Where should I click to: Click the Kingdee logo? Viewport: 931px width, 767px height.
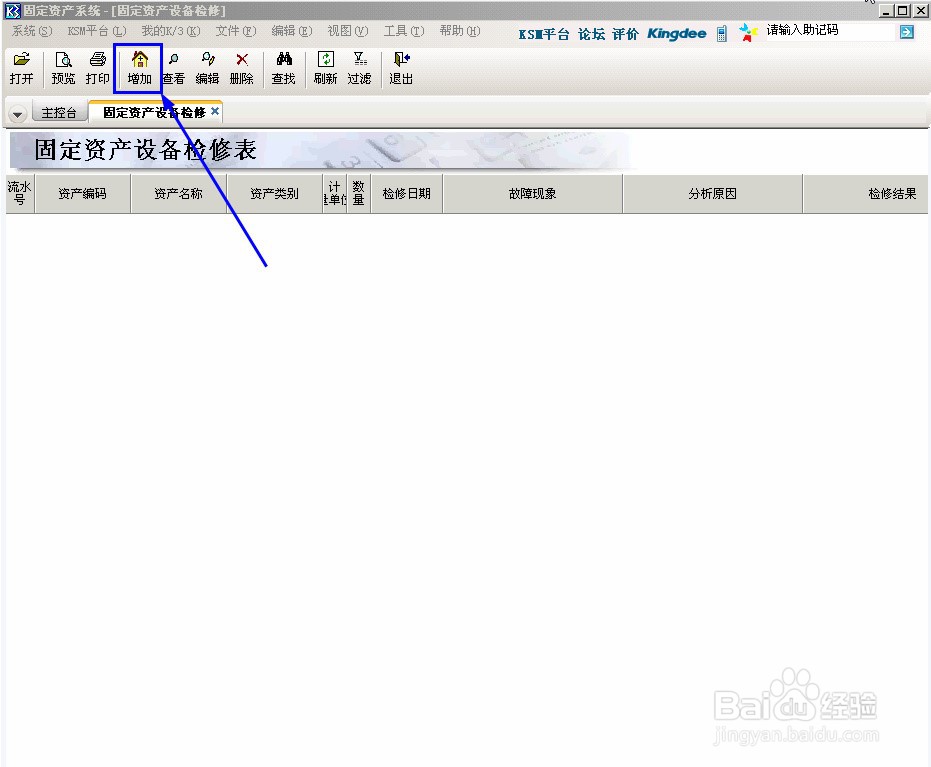676,33
